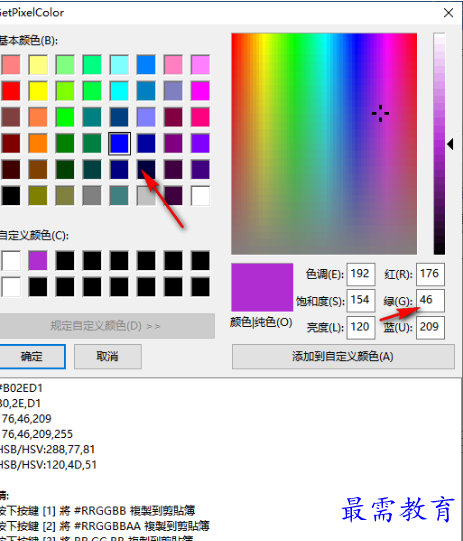This screenshot has height=541, width=463.
Task: Close the GetPixelColor dialog
Action: tap(448, 13)
